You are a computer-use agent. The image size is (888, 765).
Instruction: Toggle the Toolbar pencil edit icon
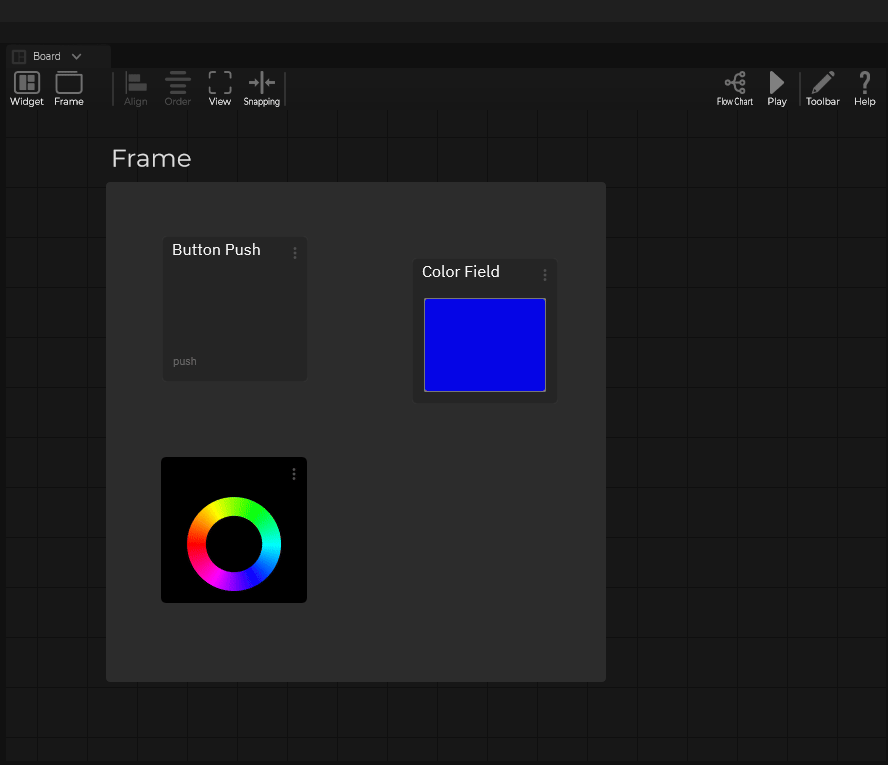[x=823, y=88]
